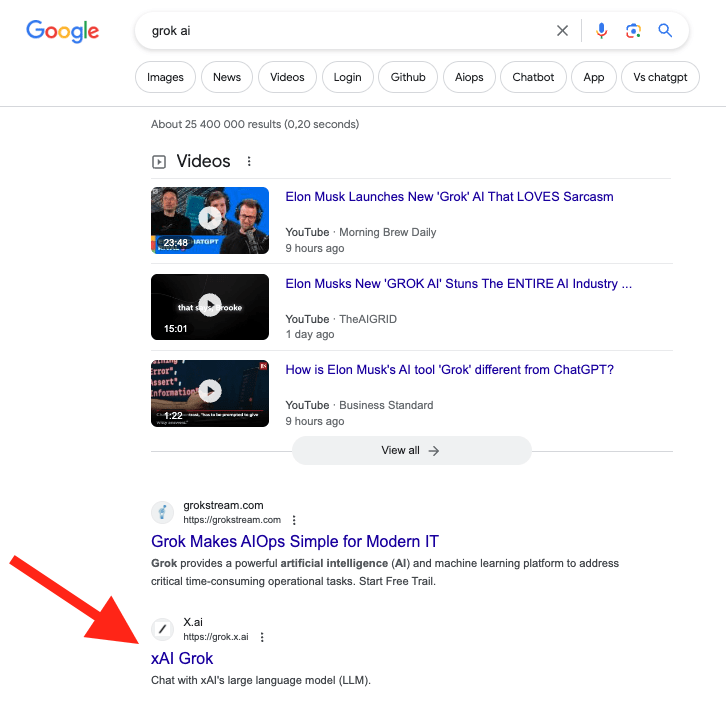Click 'YouTube · TheAIGRID' source text
This screenshot has width=726, height=713.
(341, 319)
